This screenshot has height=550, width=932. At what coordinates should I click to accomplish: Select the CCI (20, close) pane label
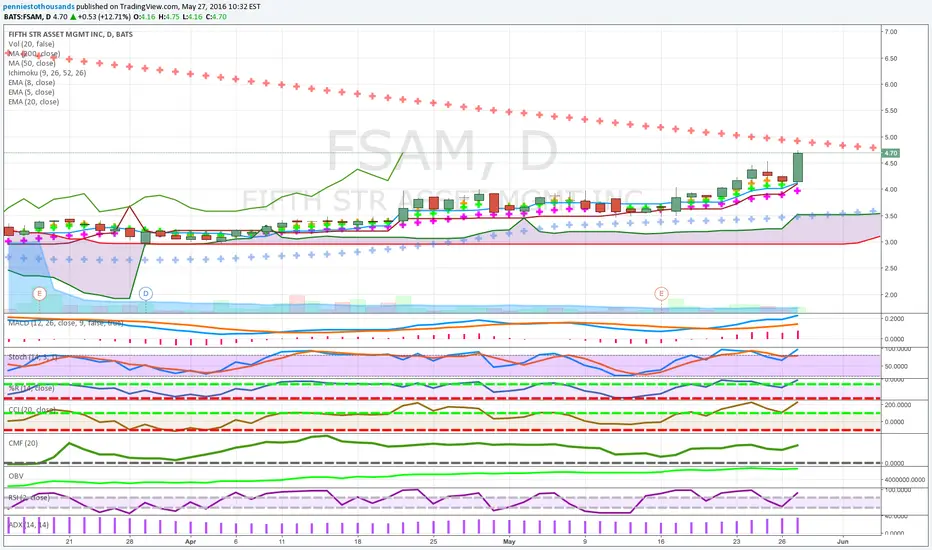[x=32, y=410]
